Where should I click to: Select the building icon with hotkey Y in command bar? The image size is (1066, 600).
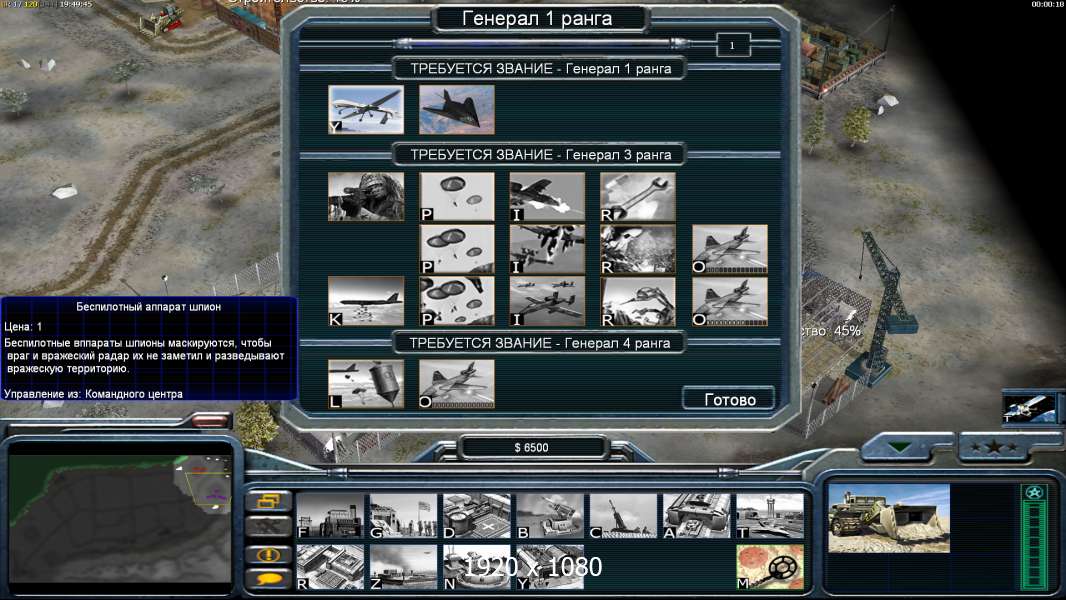pos(550,567)
